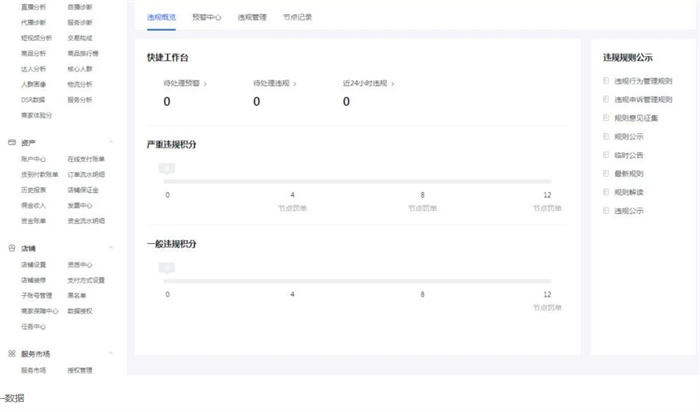Open 历史报表 in the sidebar
Viewport: 700px width, 412px height.
pos(33,190)
